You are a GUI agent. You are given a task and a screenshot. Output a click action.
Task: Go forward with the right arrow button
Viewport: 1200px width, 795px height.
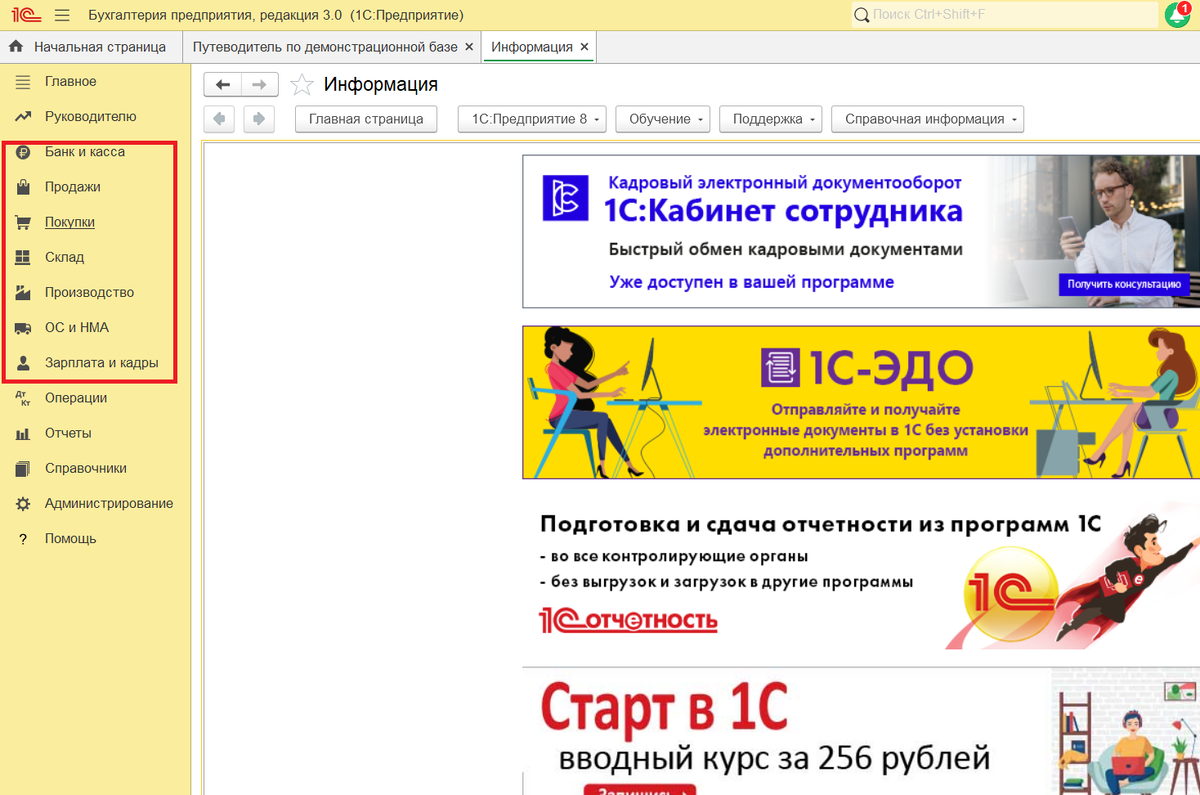[259, 85]
